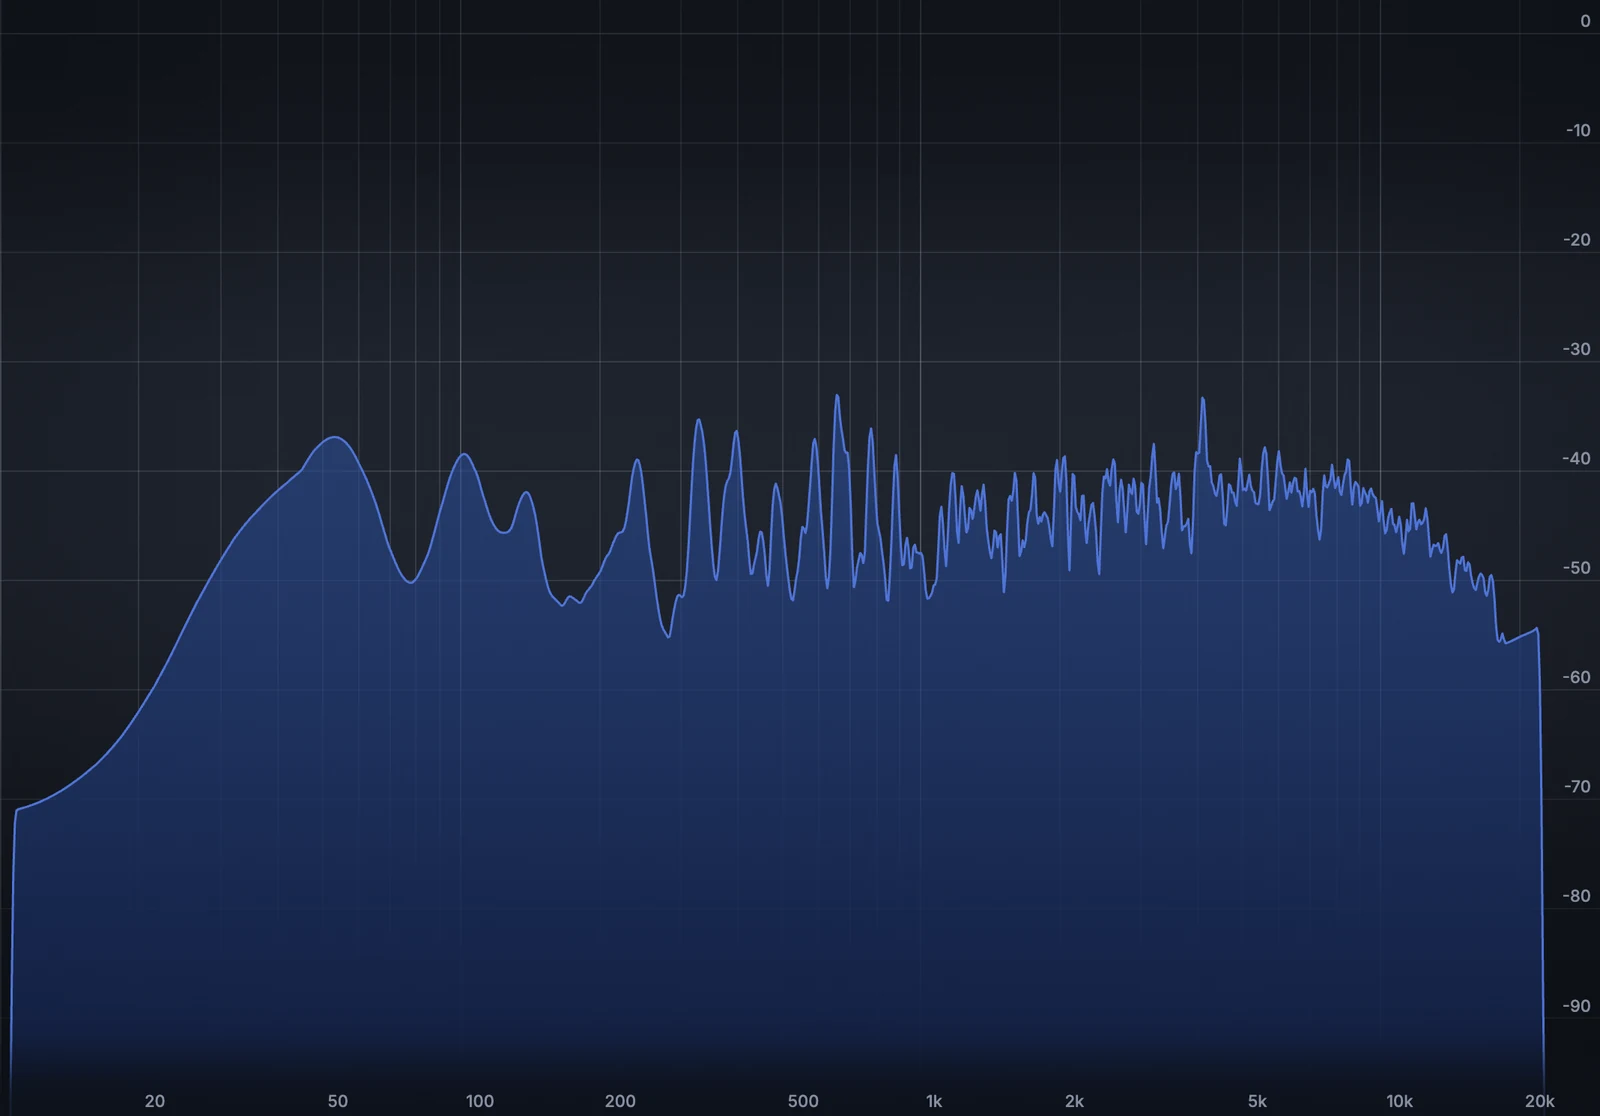Viewport: 1600px width, 1116px height.
Task: Select the 200 Hz frequency axis label
Action: tap(620, 1101)
